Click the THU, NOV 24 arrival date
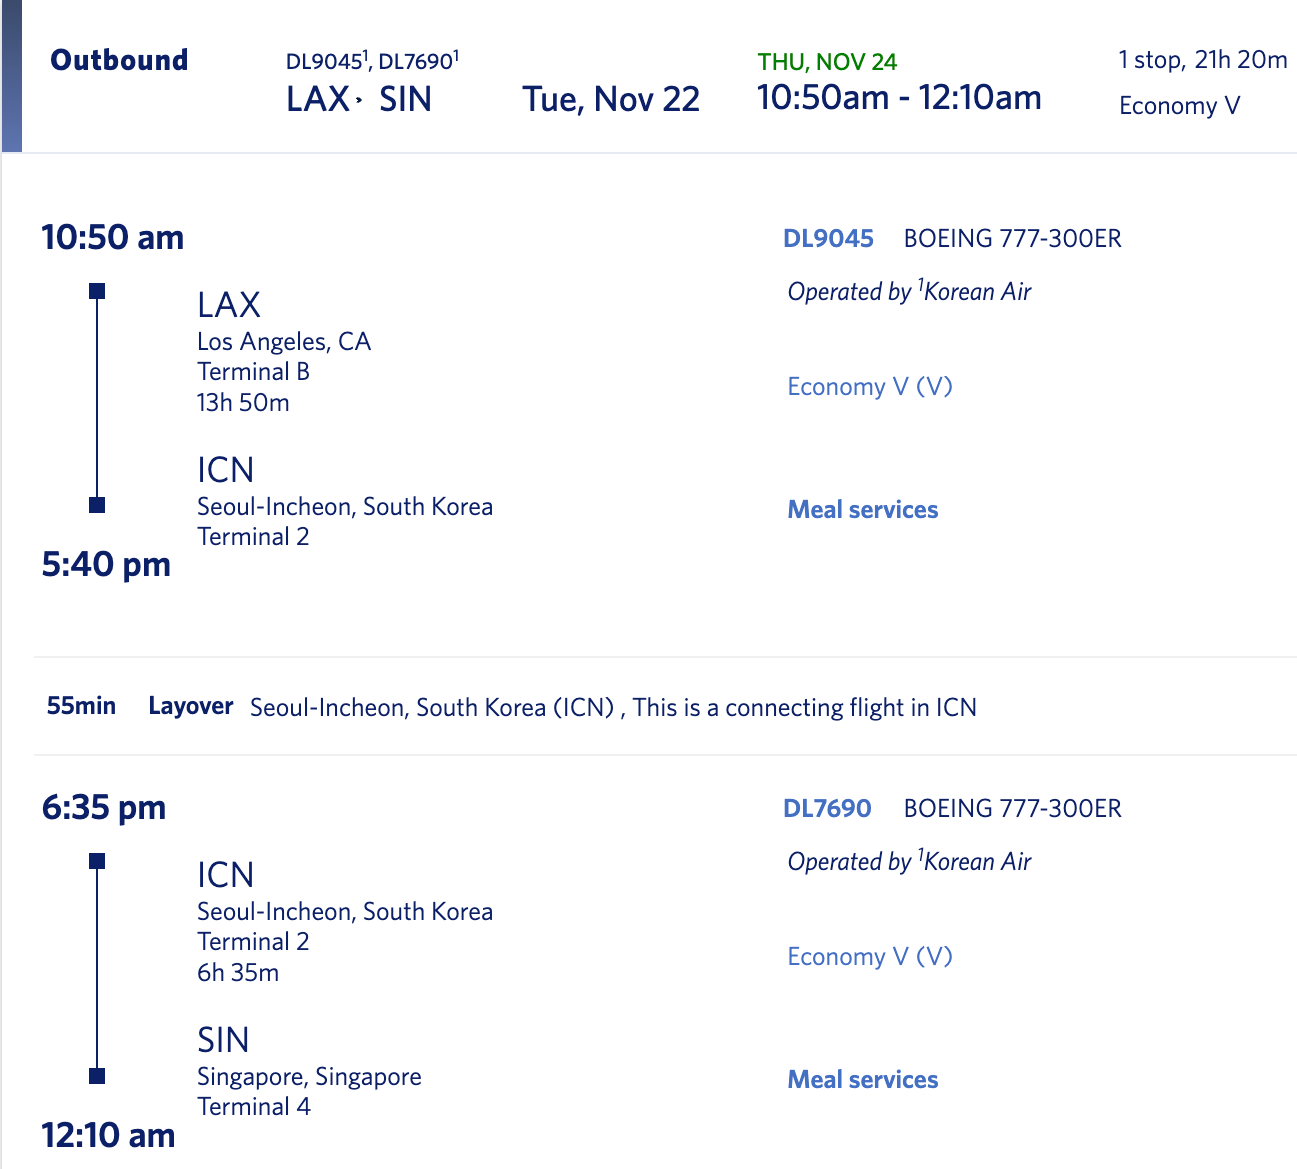The height and width of the screenshot is (1169, 1297). [827, 62]
